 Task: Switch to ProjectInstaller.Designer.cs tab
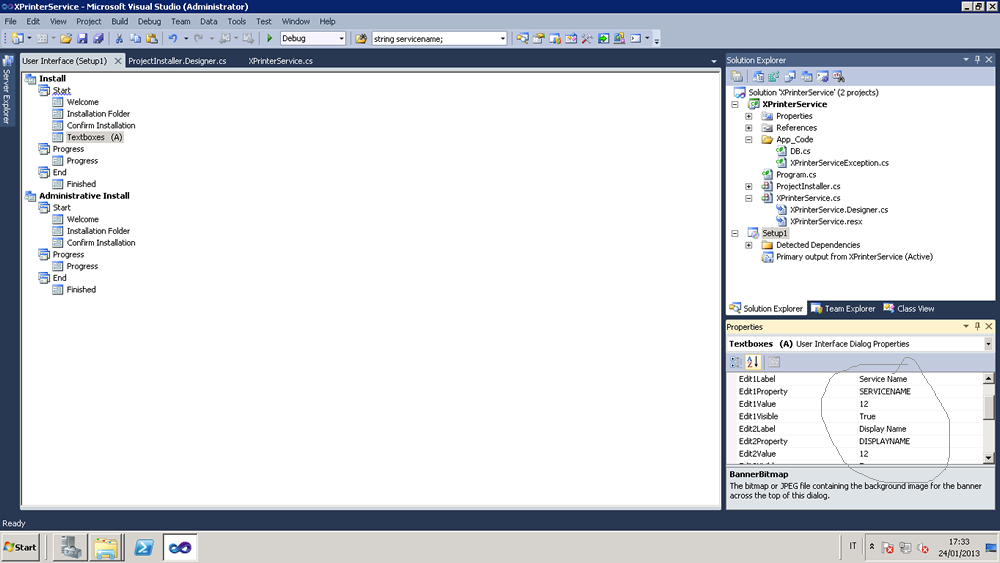[177, 61]
